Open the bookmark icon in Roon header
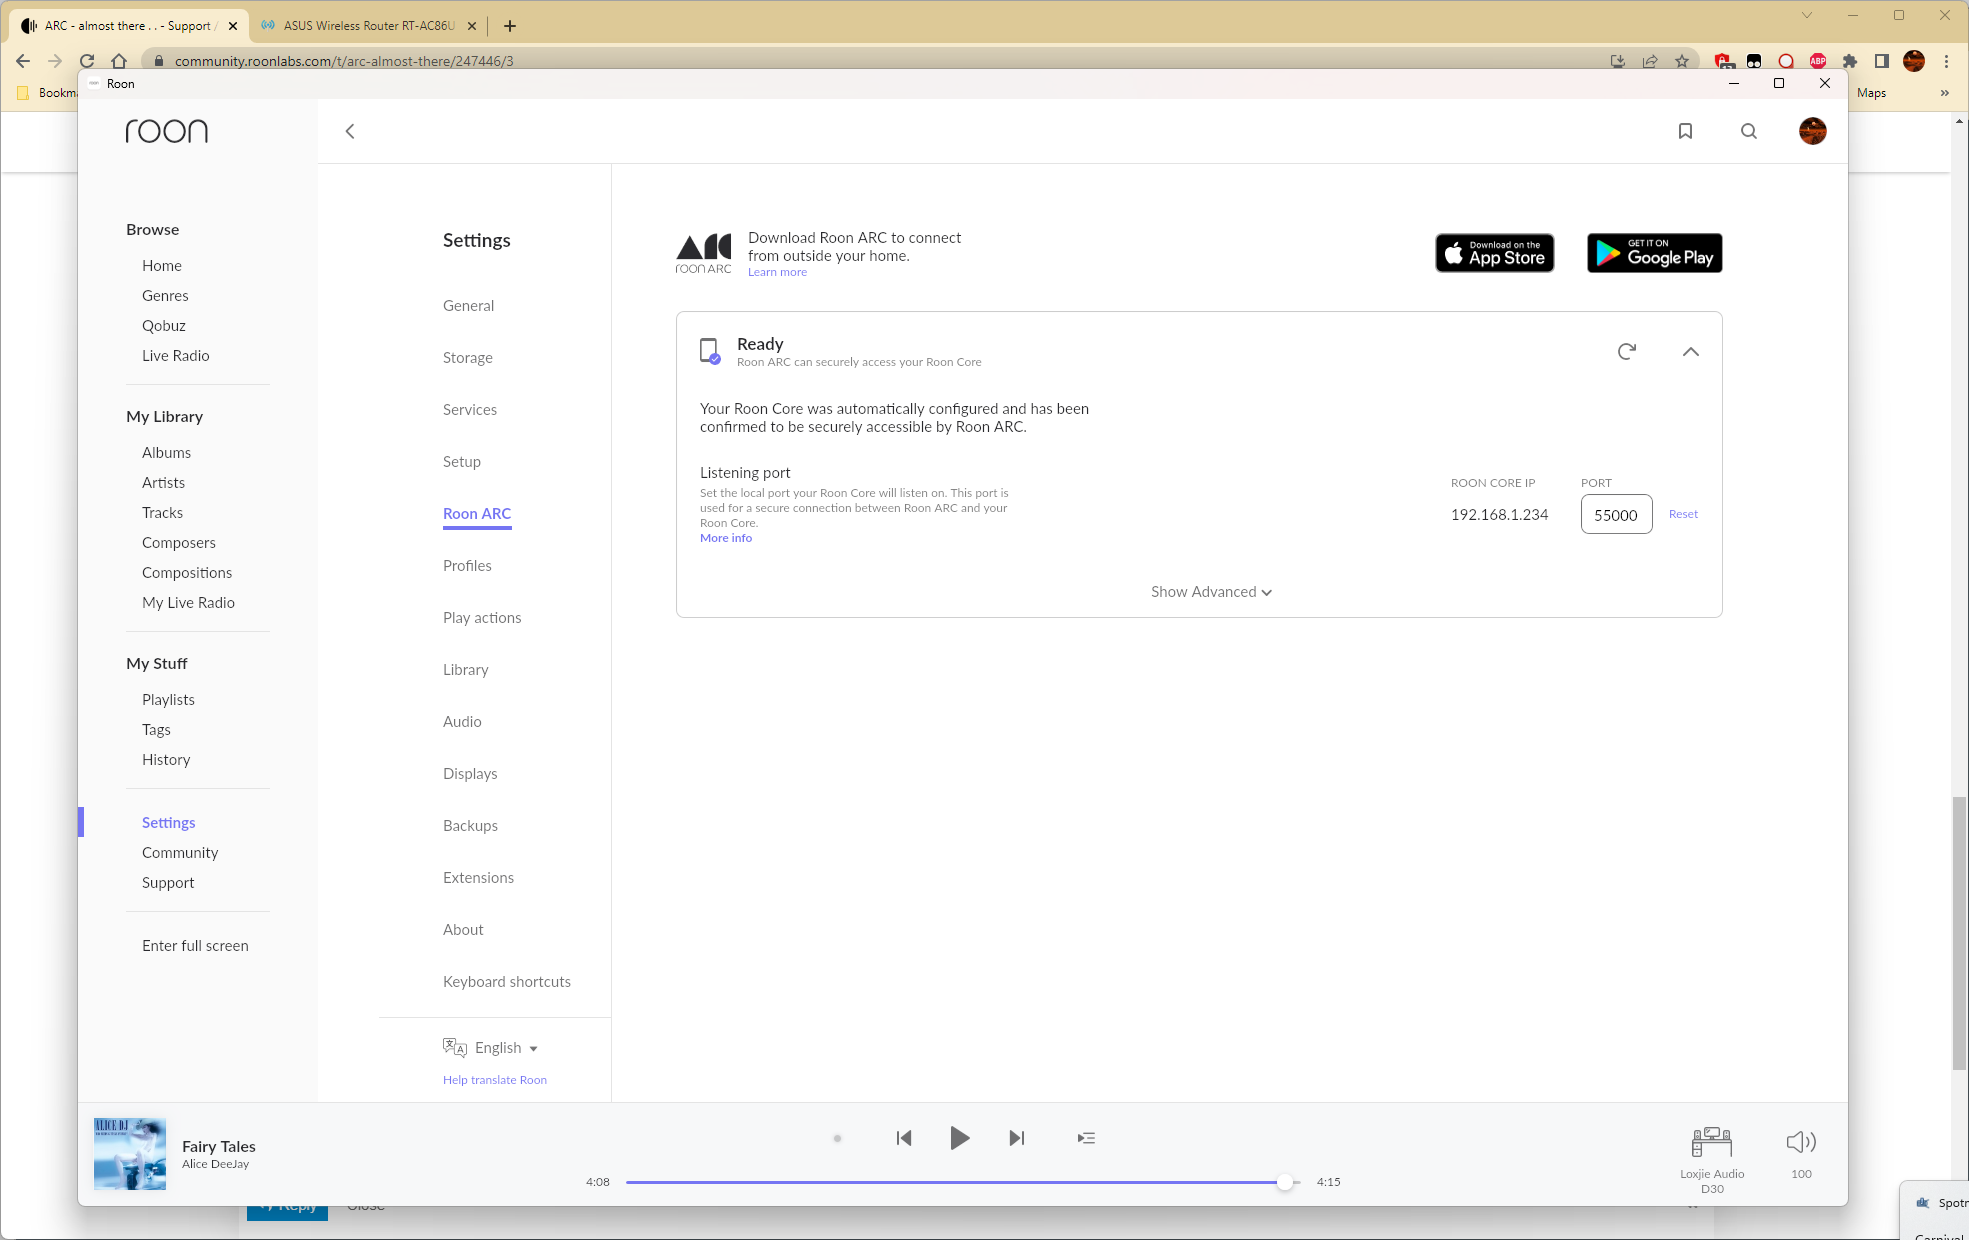Image resolution: width=1969 pixels, height=1240 pixels. pyautogui.click(x=1685, y=131)
